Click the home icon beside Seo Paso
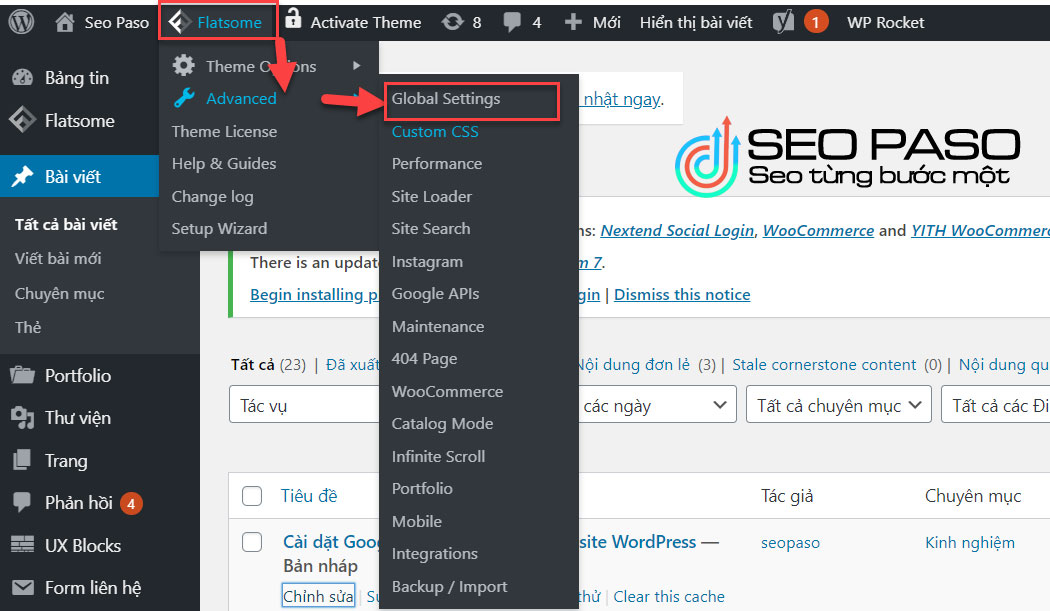Image resolution: width=1050 pixels, height=611 pixels. click(x=65, y=22)
